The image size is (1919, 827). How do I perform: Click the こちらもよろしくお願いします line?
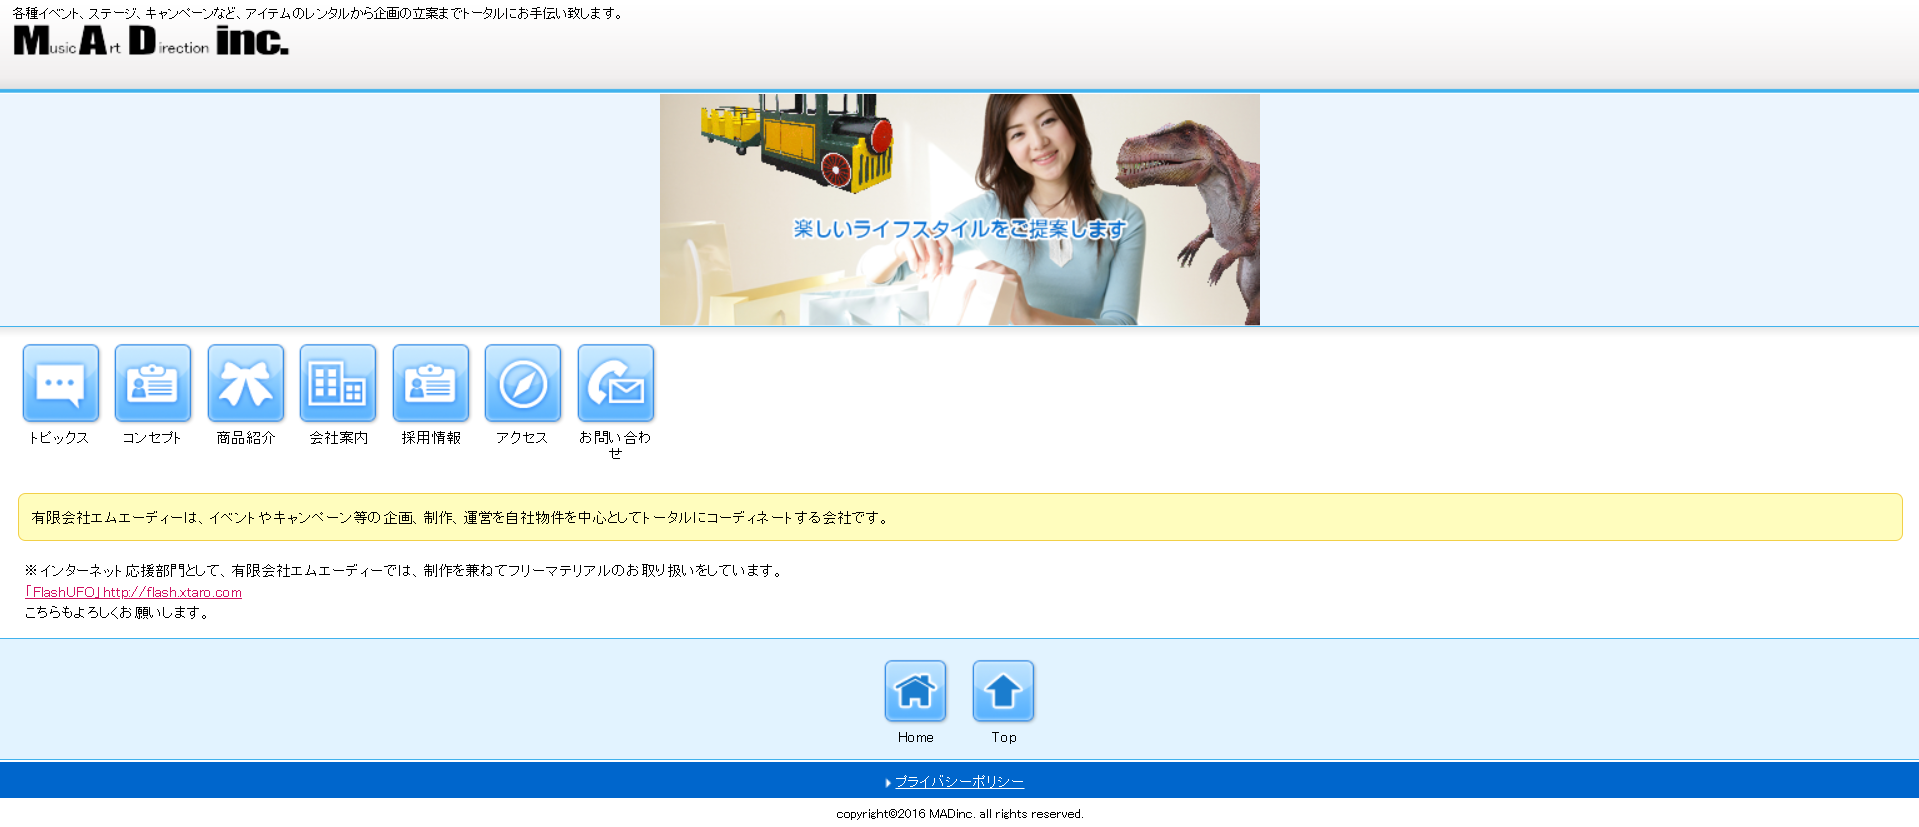118,613
